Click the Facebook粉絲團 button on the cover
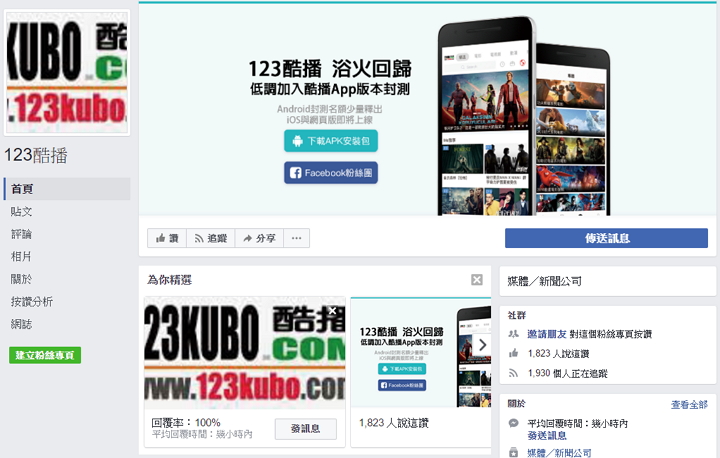Image resolution: width=720 pixels, height=458 pixels. coord(331,173)
